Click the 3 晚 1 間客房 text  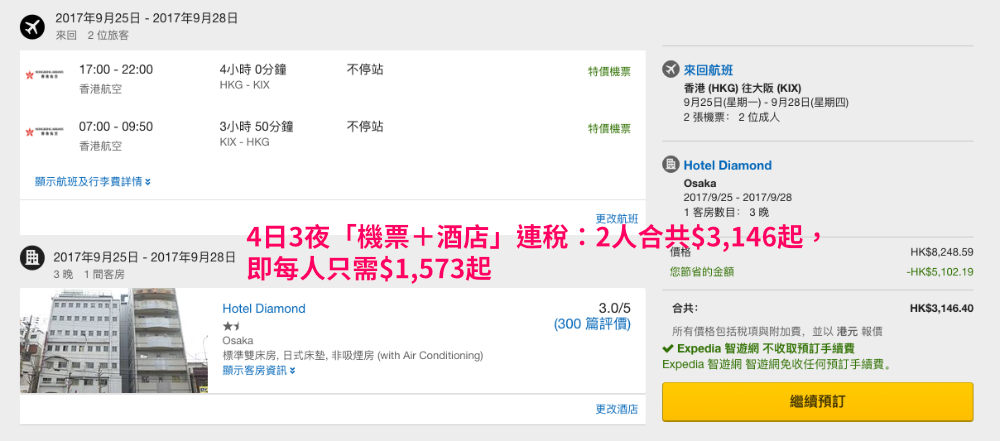89,274
